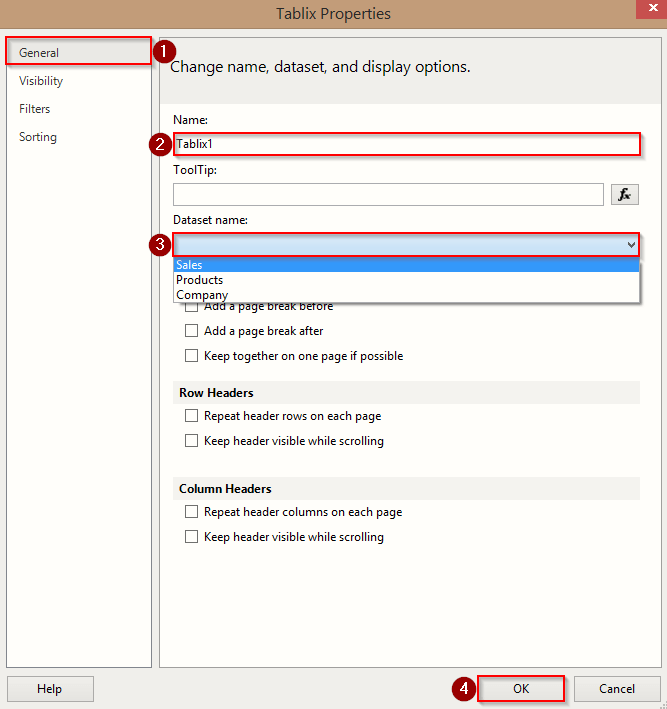Tick Repeat header columns on each page
Image resolution: width=667 pixels, height=709 pixels.
coord(191,512)
